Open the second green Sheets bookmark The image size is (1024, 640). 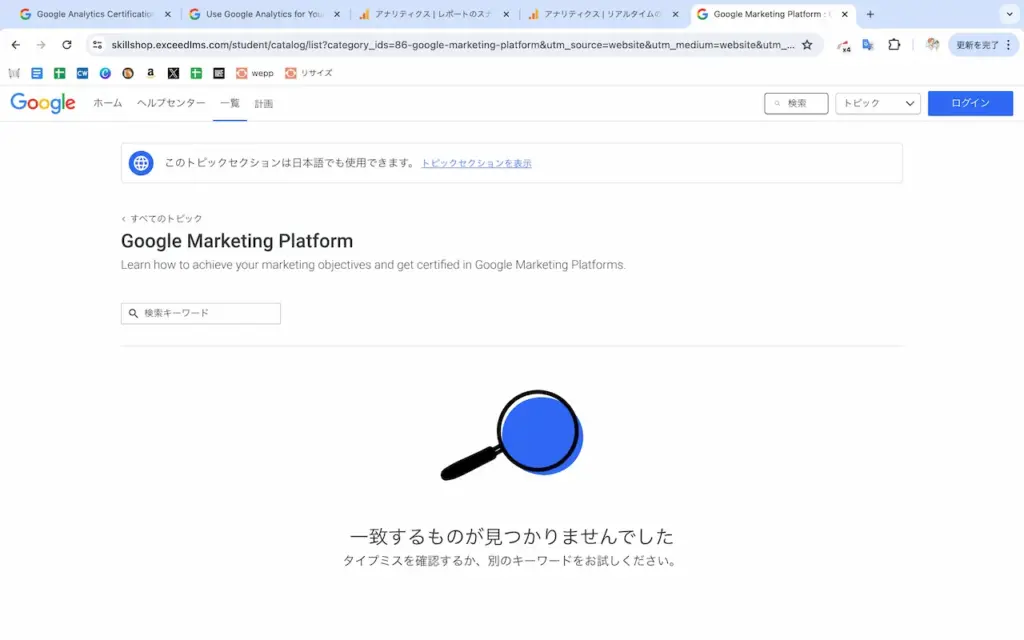[196, 73]
